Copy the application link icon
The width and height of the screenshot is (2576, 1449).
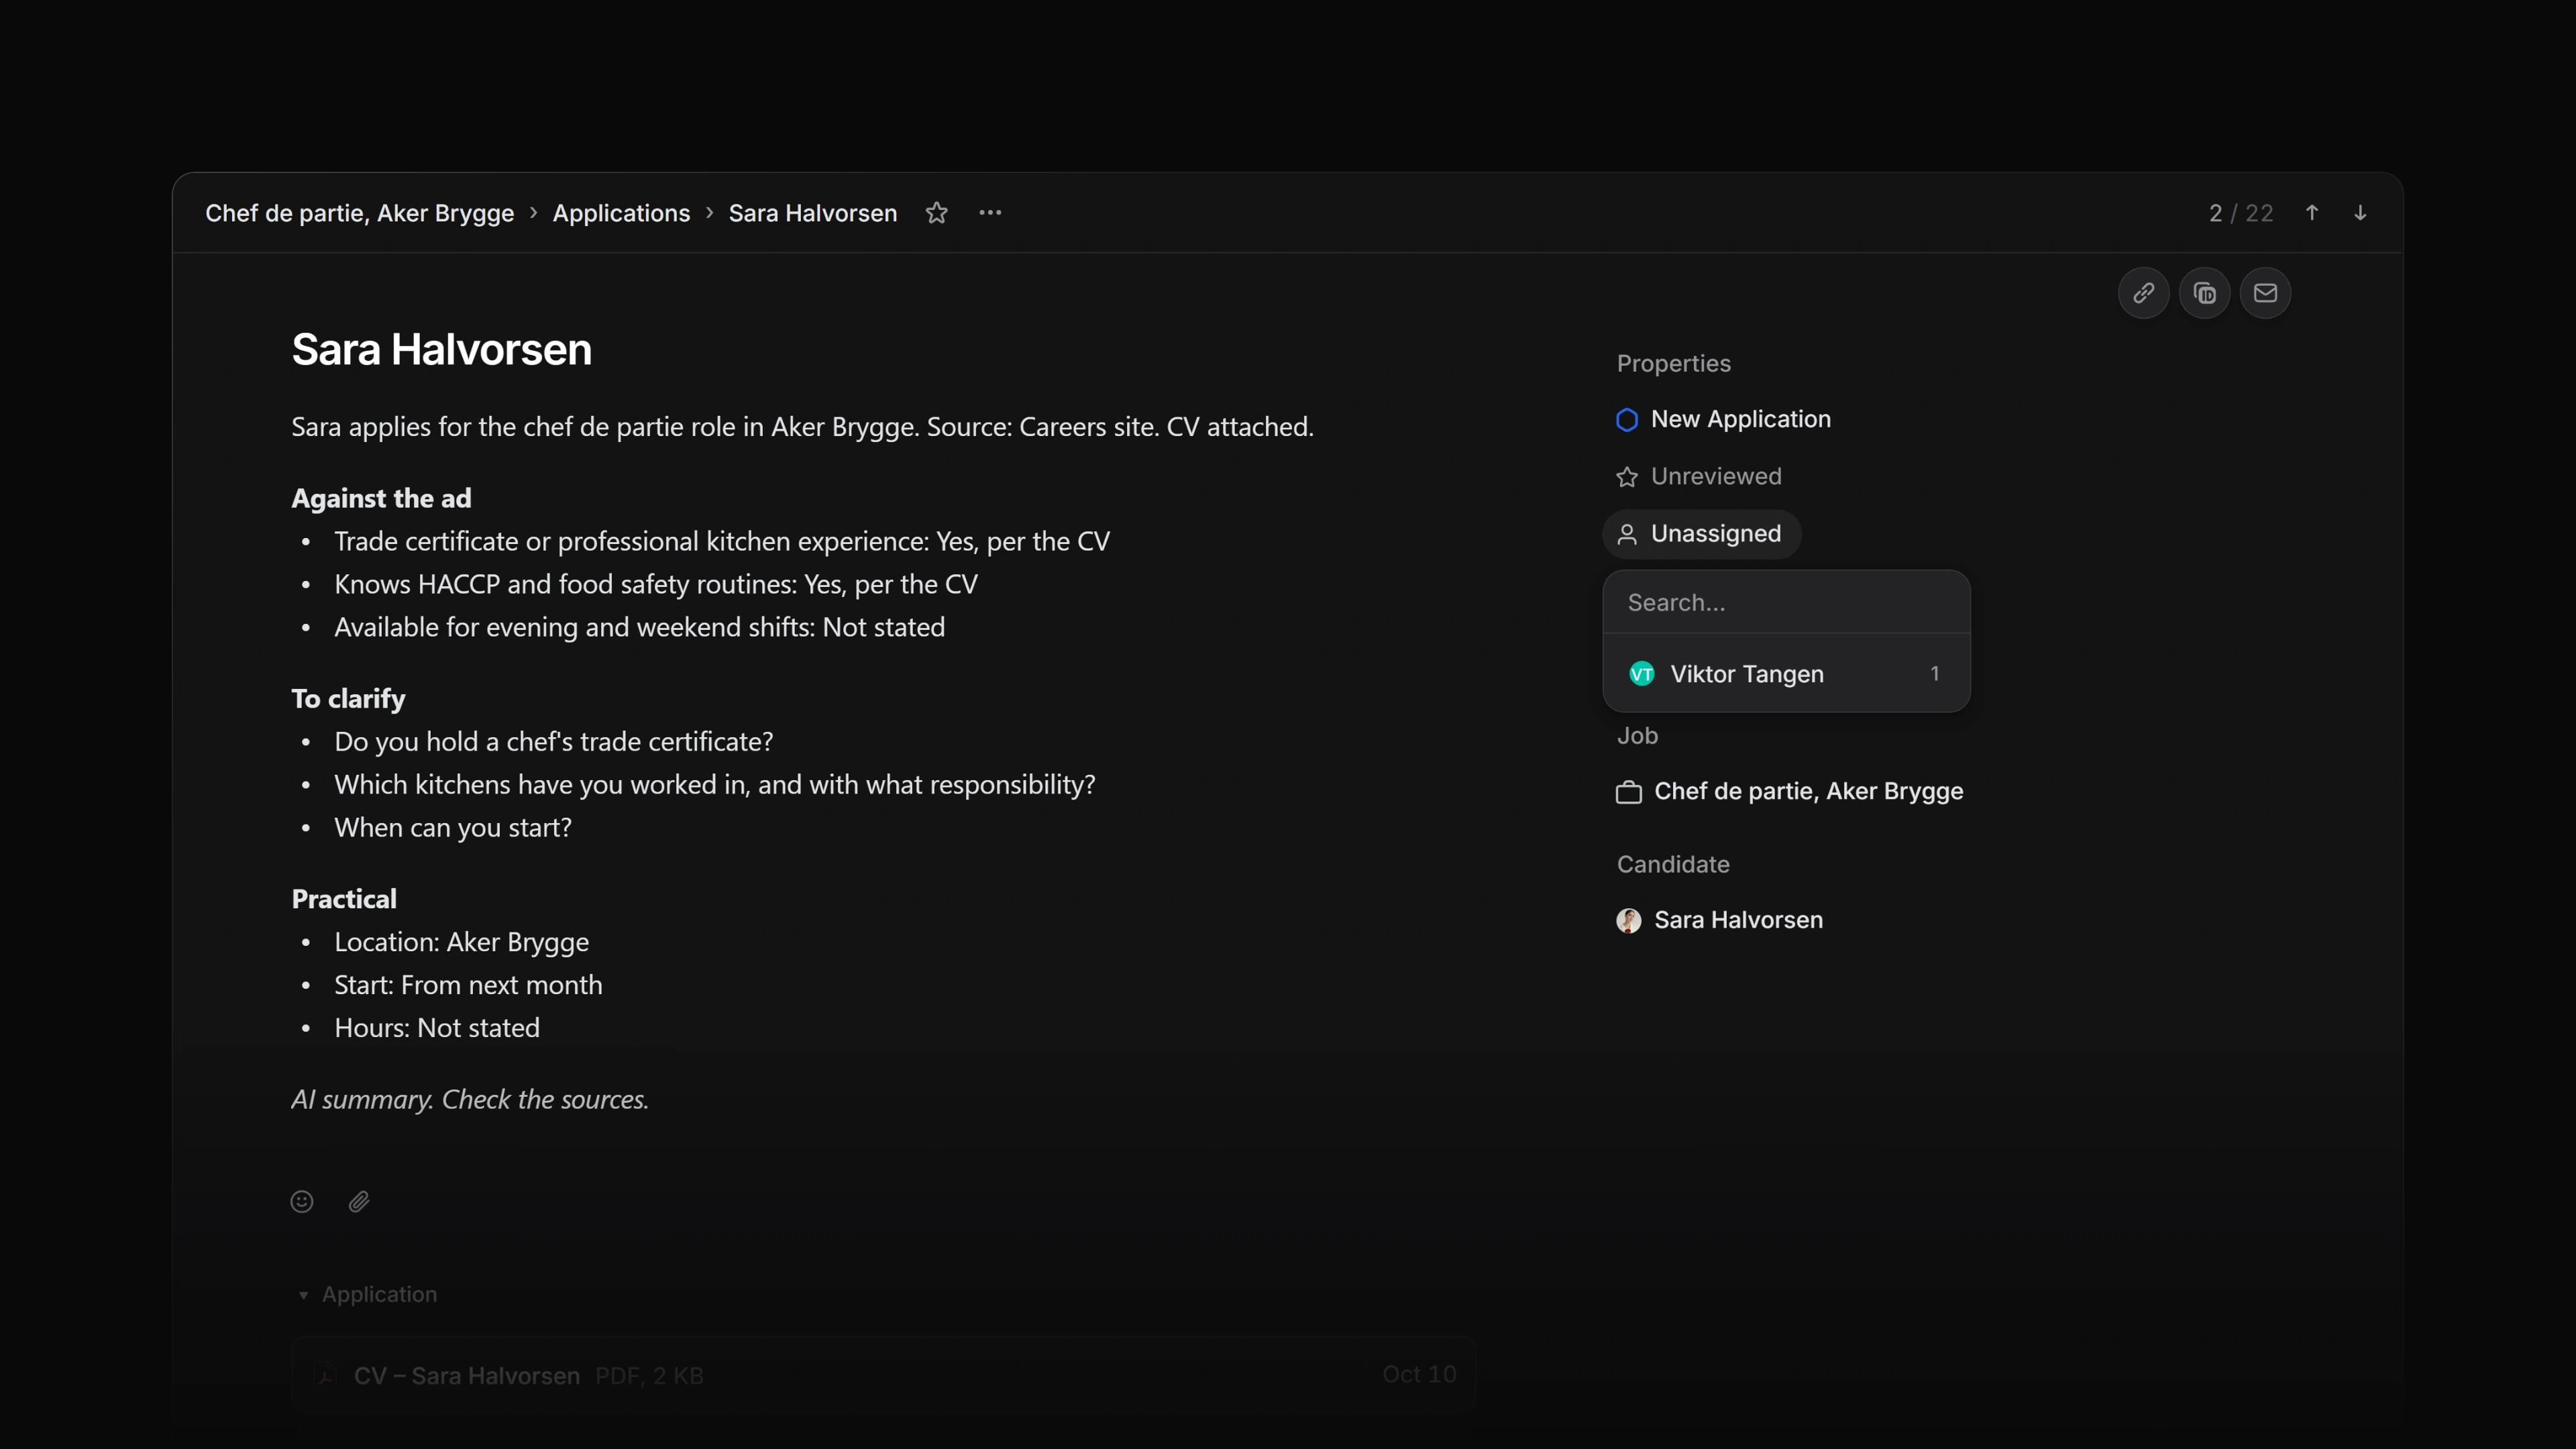pyautogui.click(x=2143, y=293)
